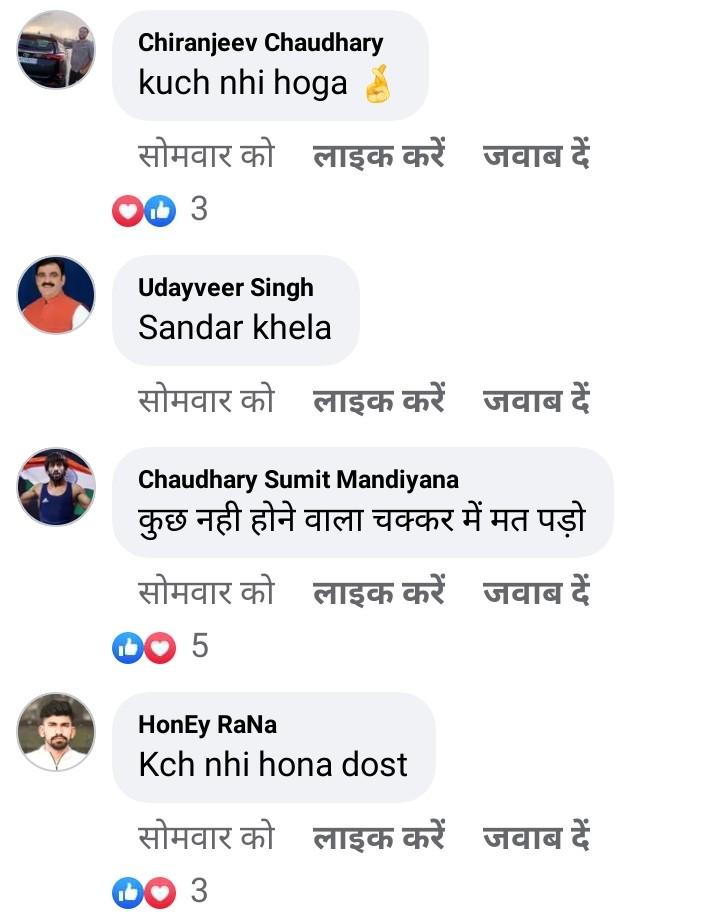The height and width of the screenshot is (916, 720).
Task: Reply to Chaudhary Sumit Mandiyana's comment
Action: 537,593
